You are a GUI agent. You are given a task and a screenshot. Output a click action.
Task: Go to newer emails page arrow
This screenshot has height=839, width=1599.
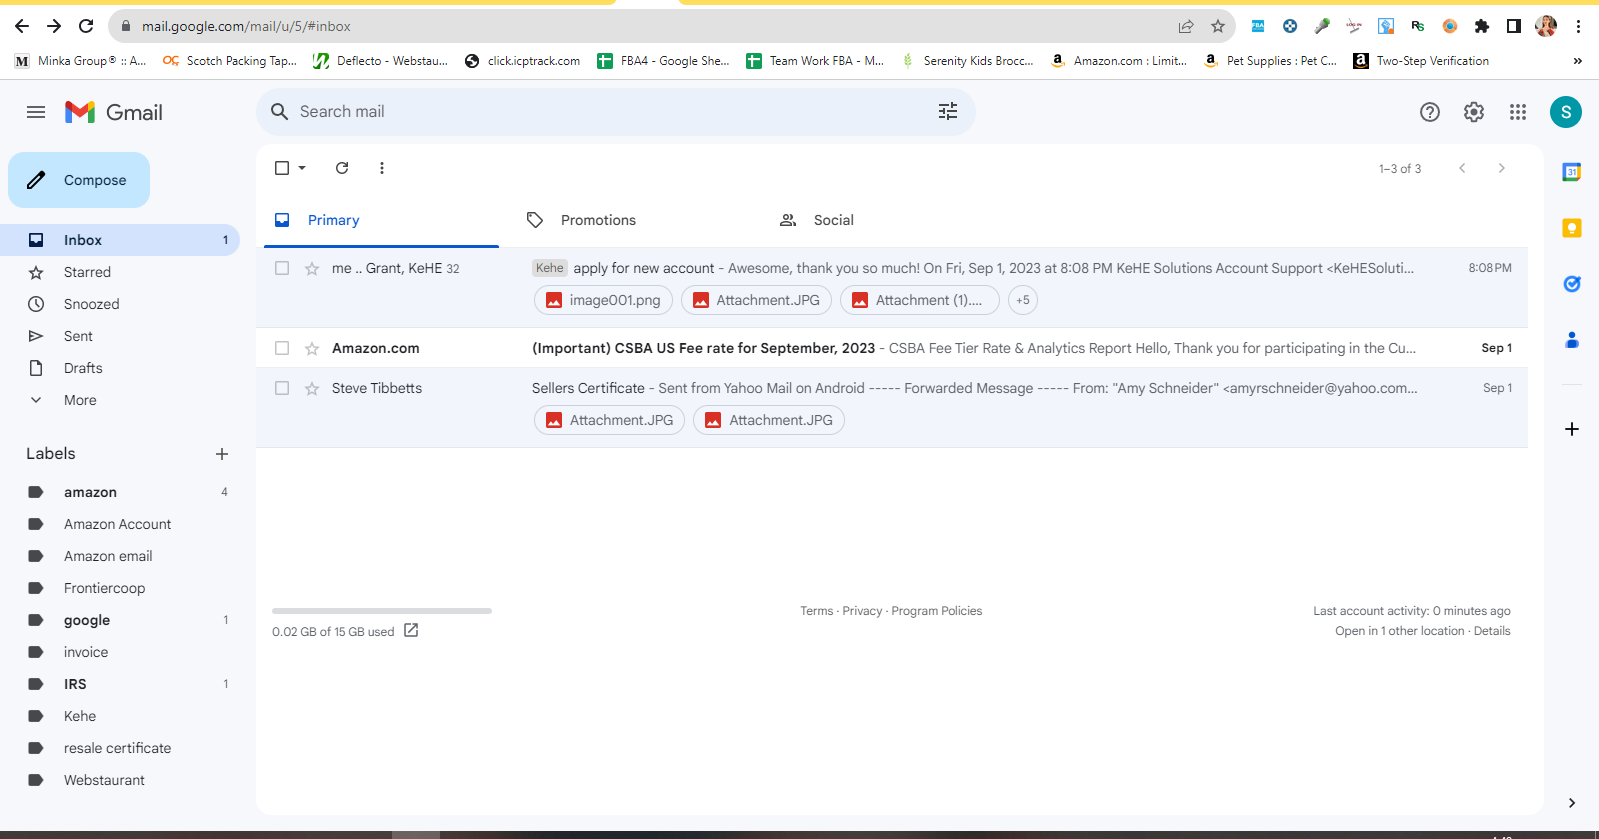(1462, 168)
